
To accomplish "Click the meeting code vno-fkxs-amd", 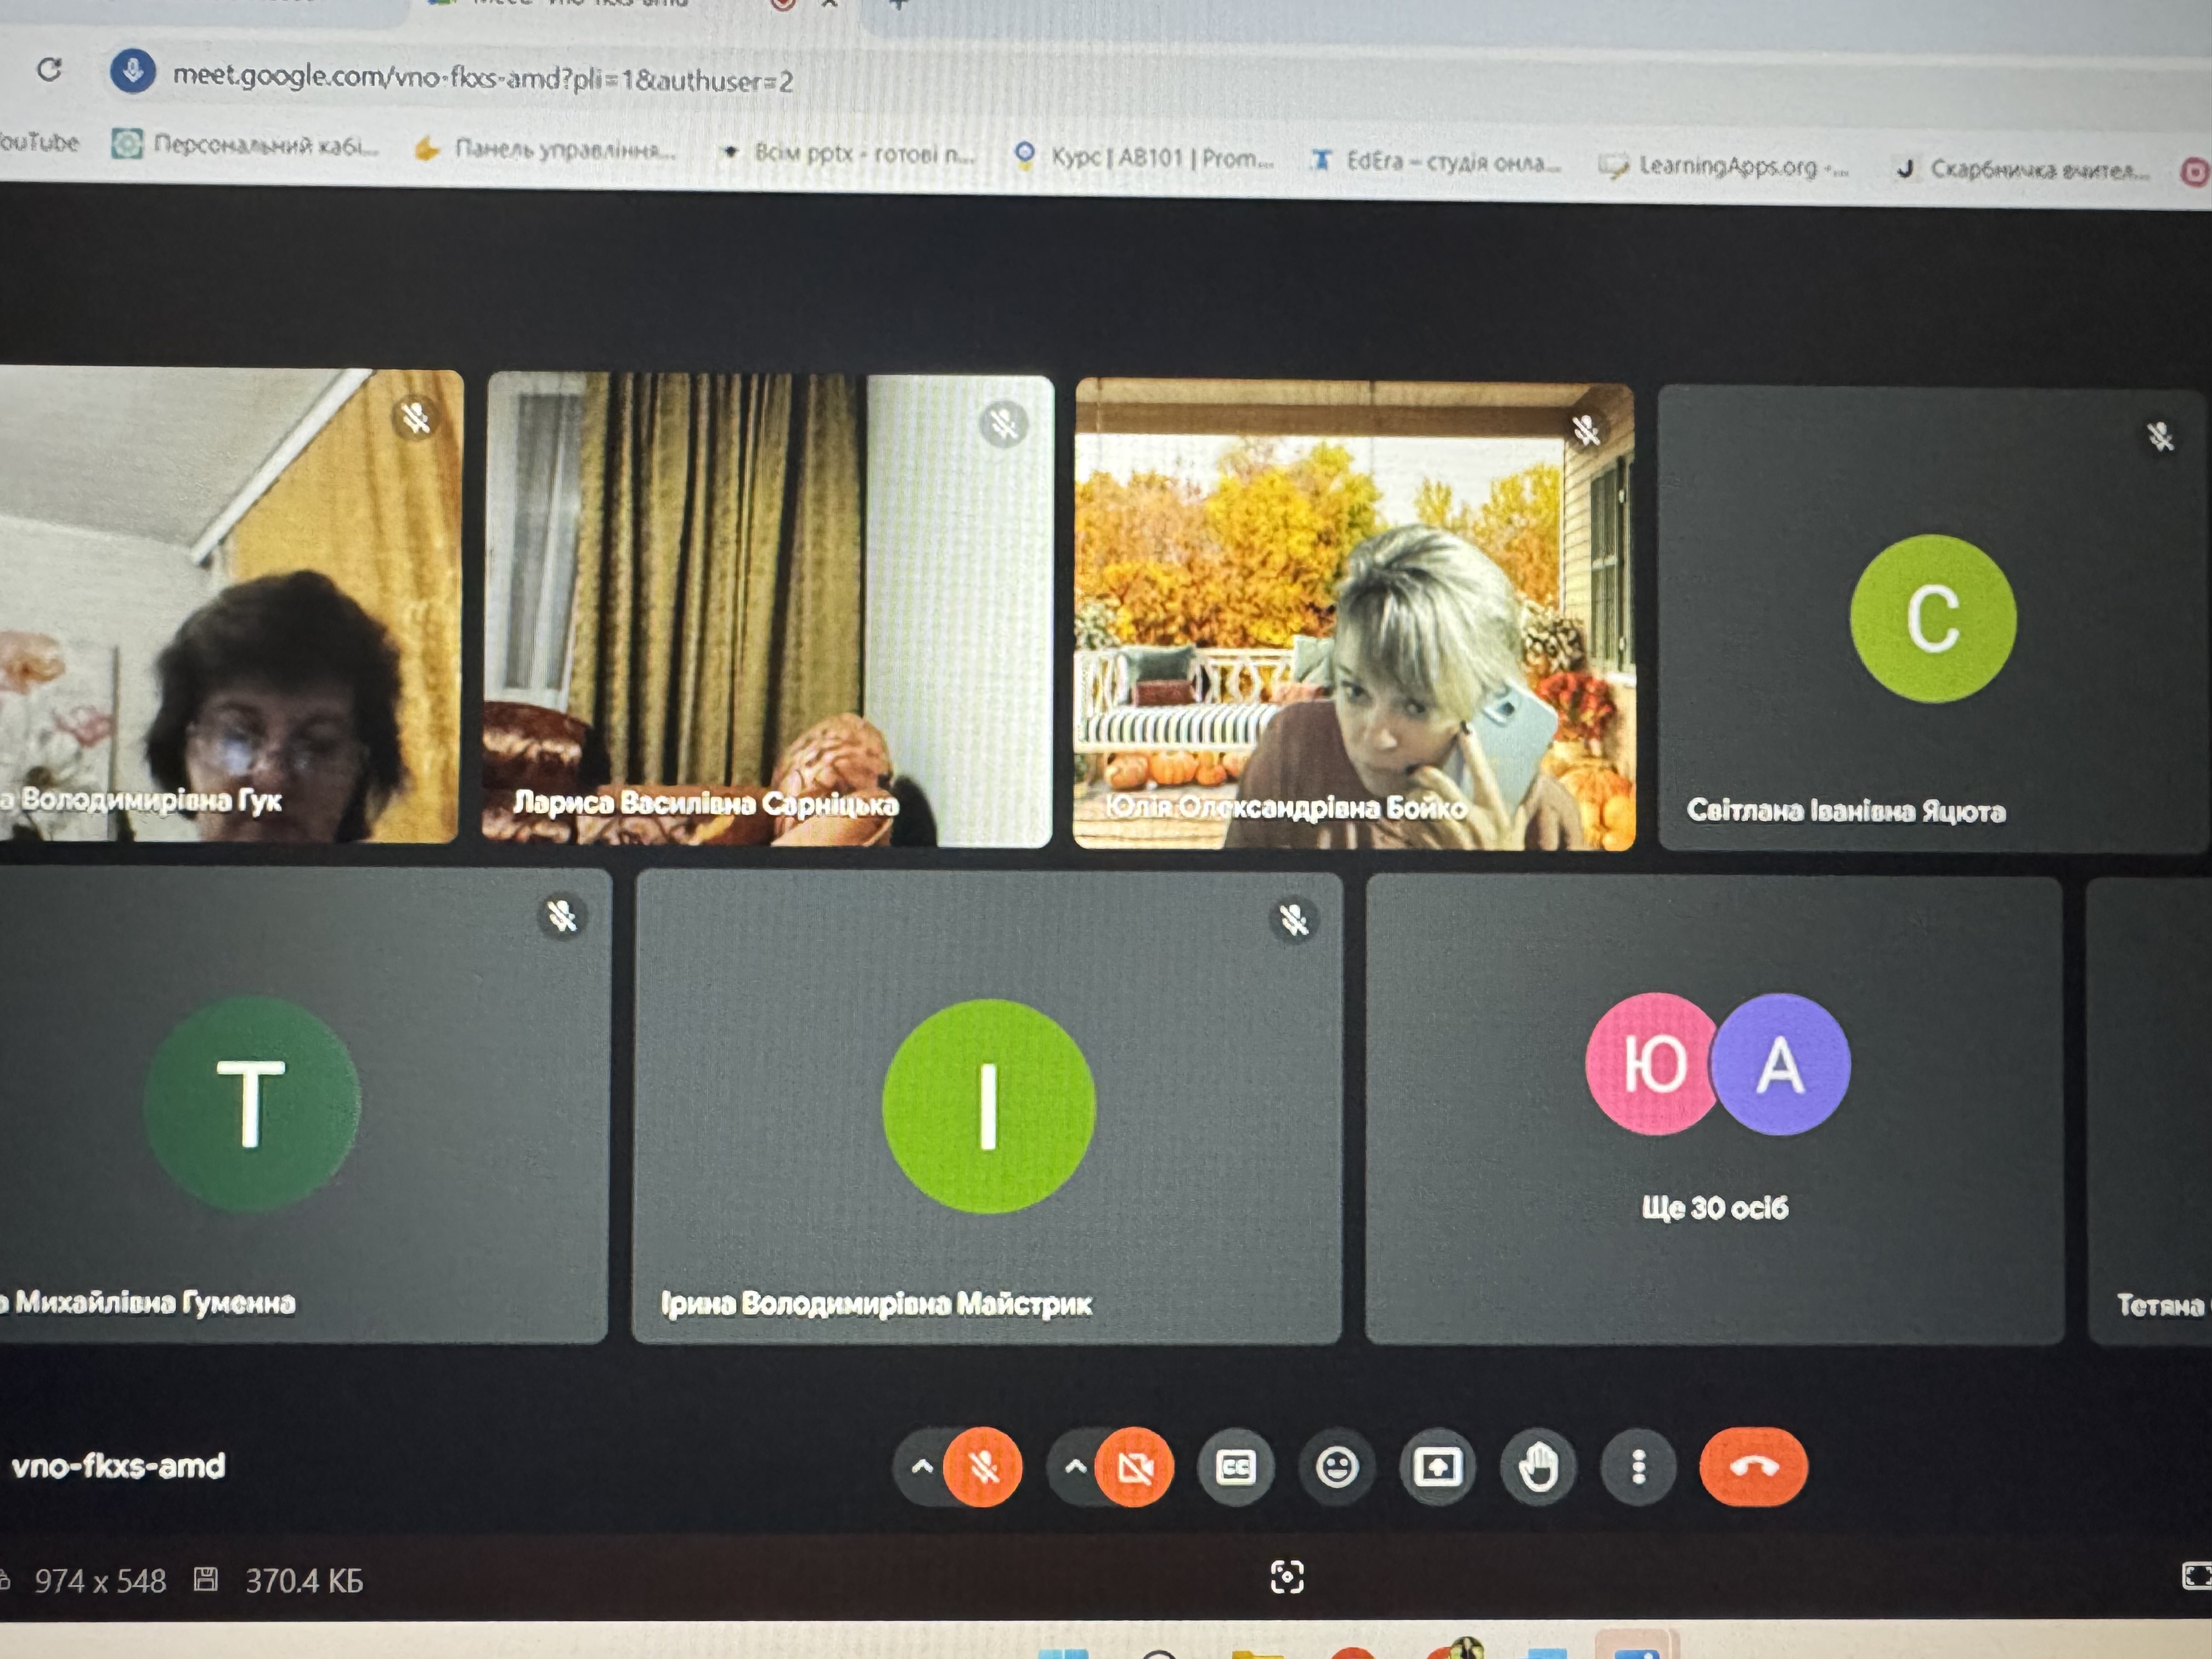I will pos(118,1466).
